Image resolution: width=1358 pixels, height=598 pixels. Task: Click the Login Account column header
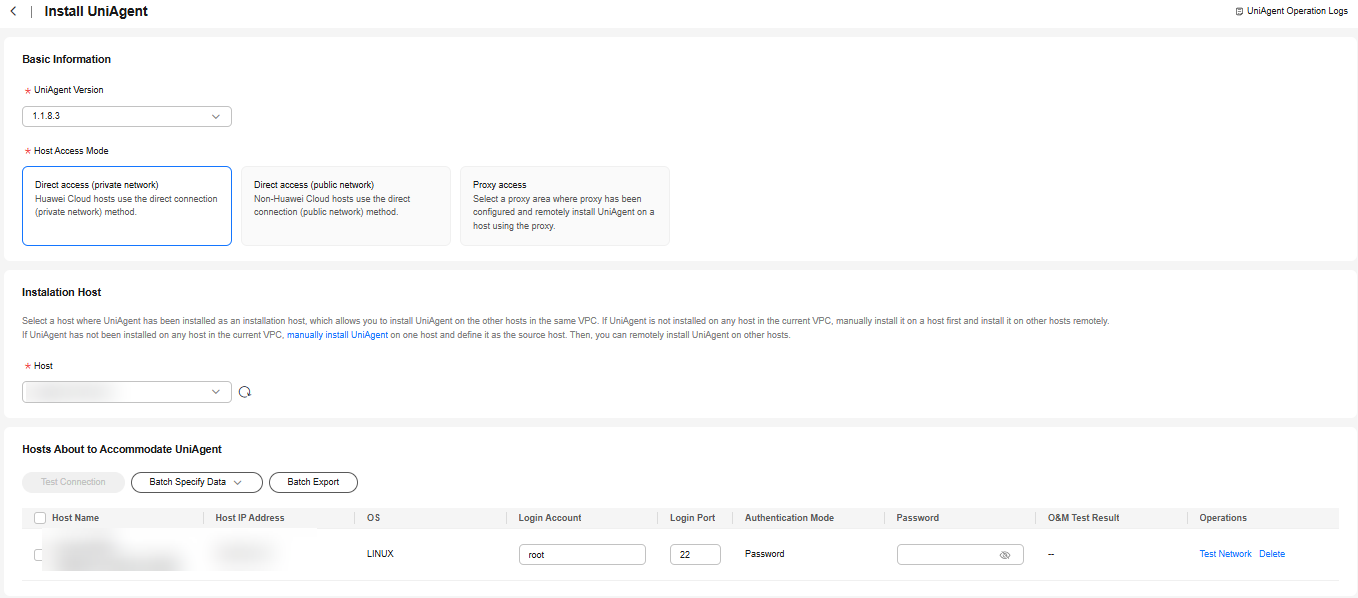550,518
